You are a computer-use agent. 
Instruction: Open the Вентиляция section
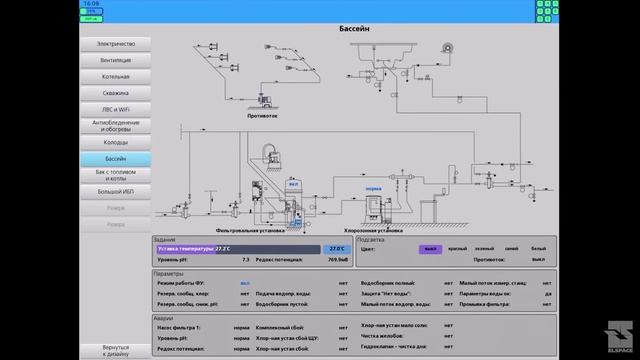point(116,60)
